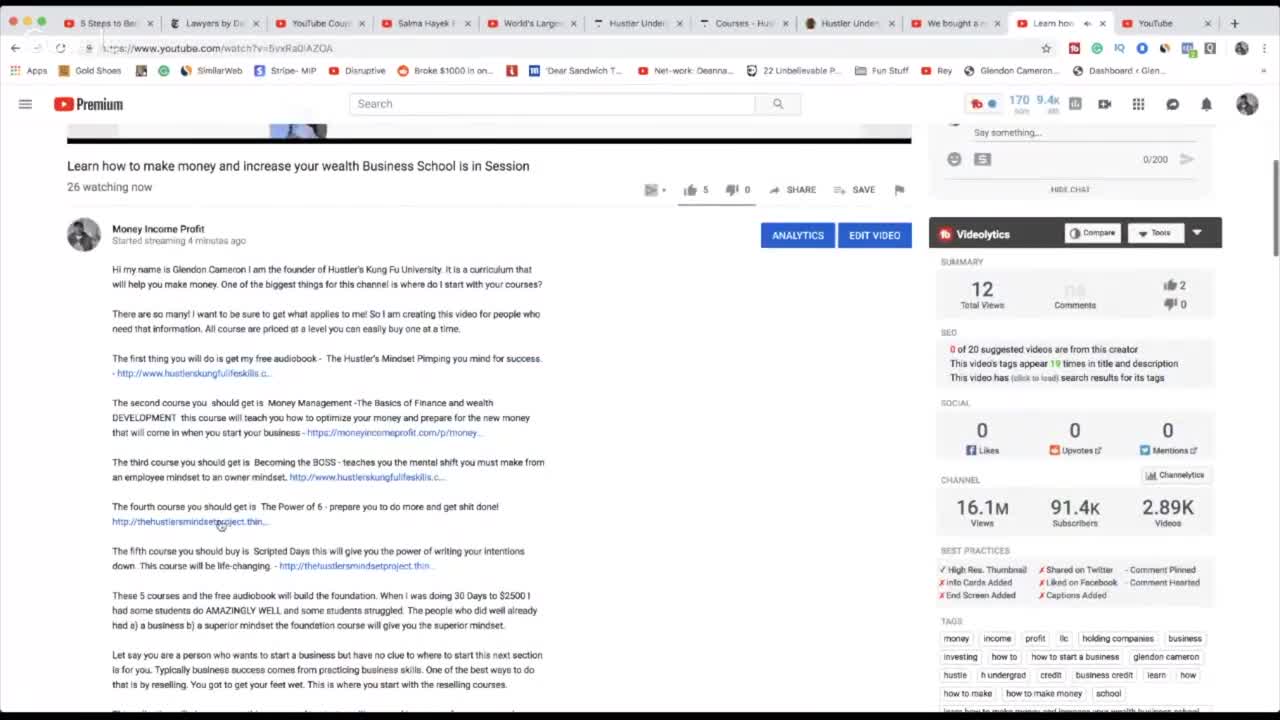Switch to the 5 Steps to Be tab

[108, 23]
